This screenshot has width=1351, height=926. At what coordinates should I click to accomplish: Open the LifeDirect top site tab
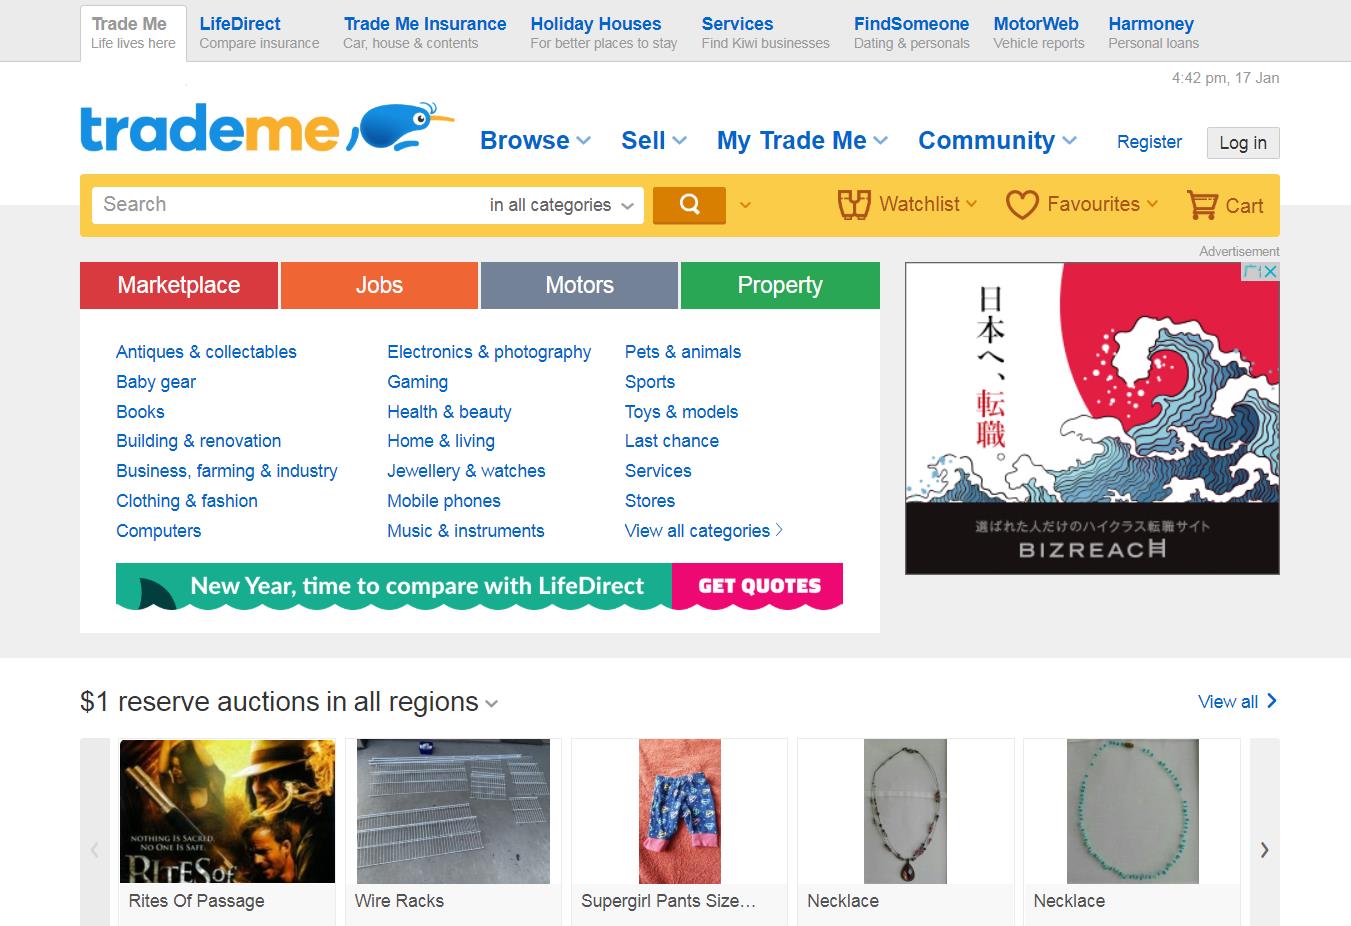tap(259, 32)
